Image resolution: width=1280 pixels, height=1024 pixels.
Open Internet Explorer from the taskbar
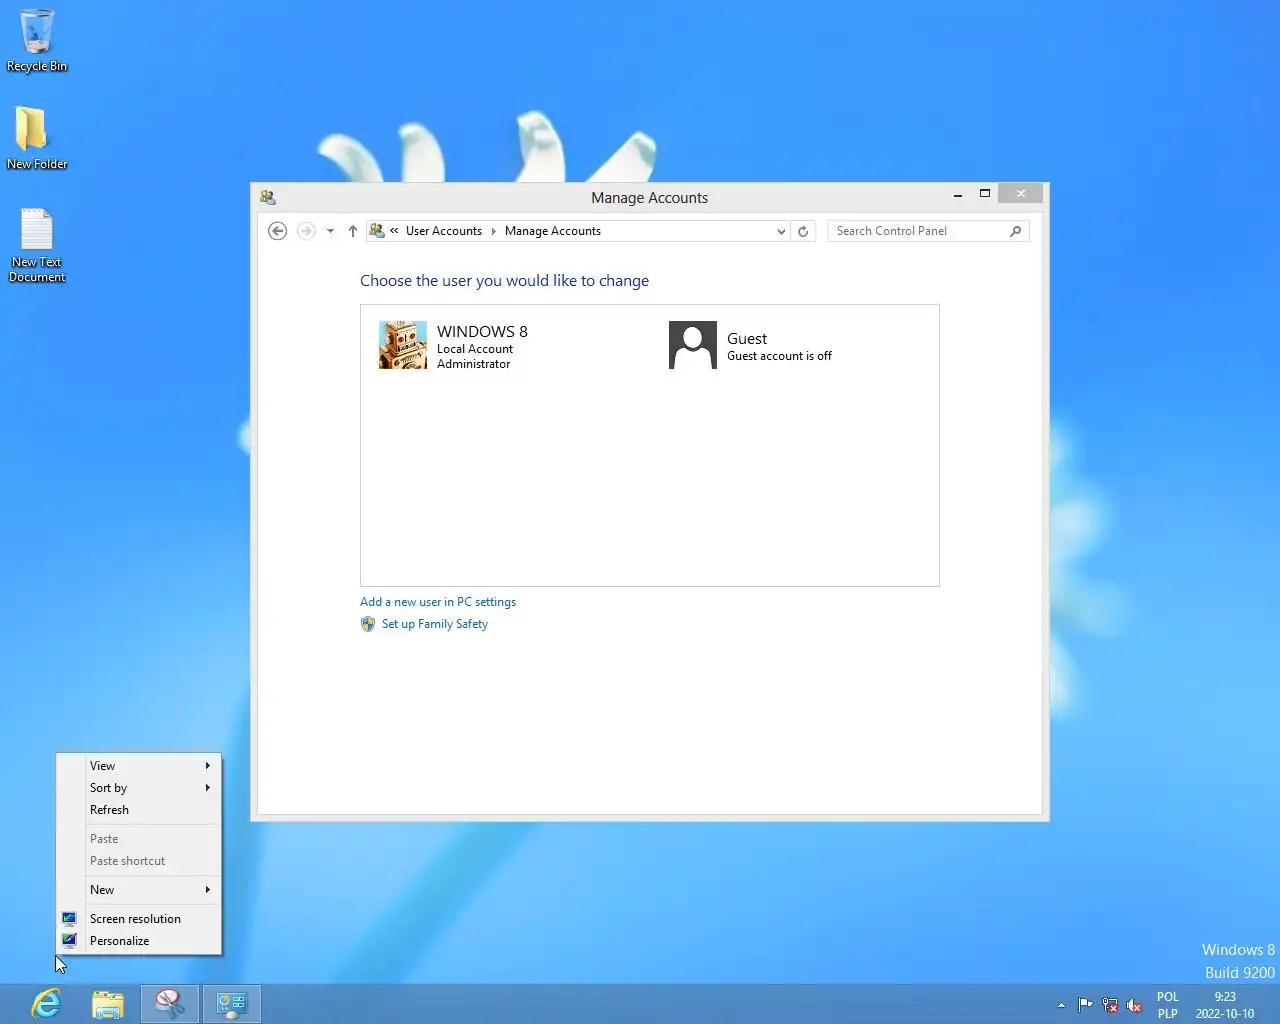46,1003
